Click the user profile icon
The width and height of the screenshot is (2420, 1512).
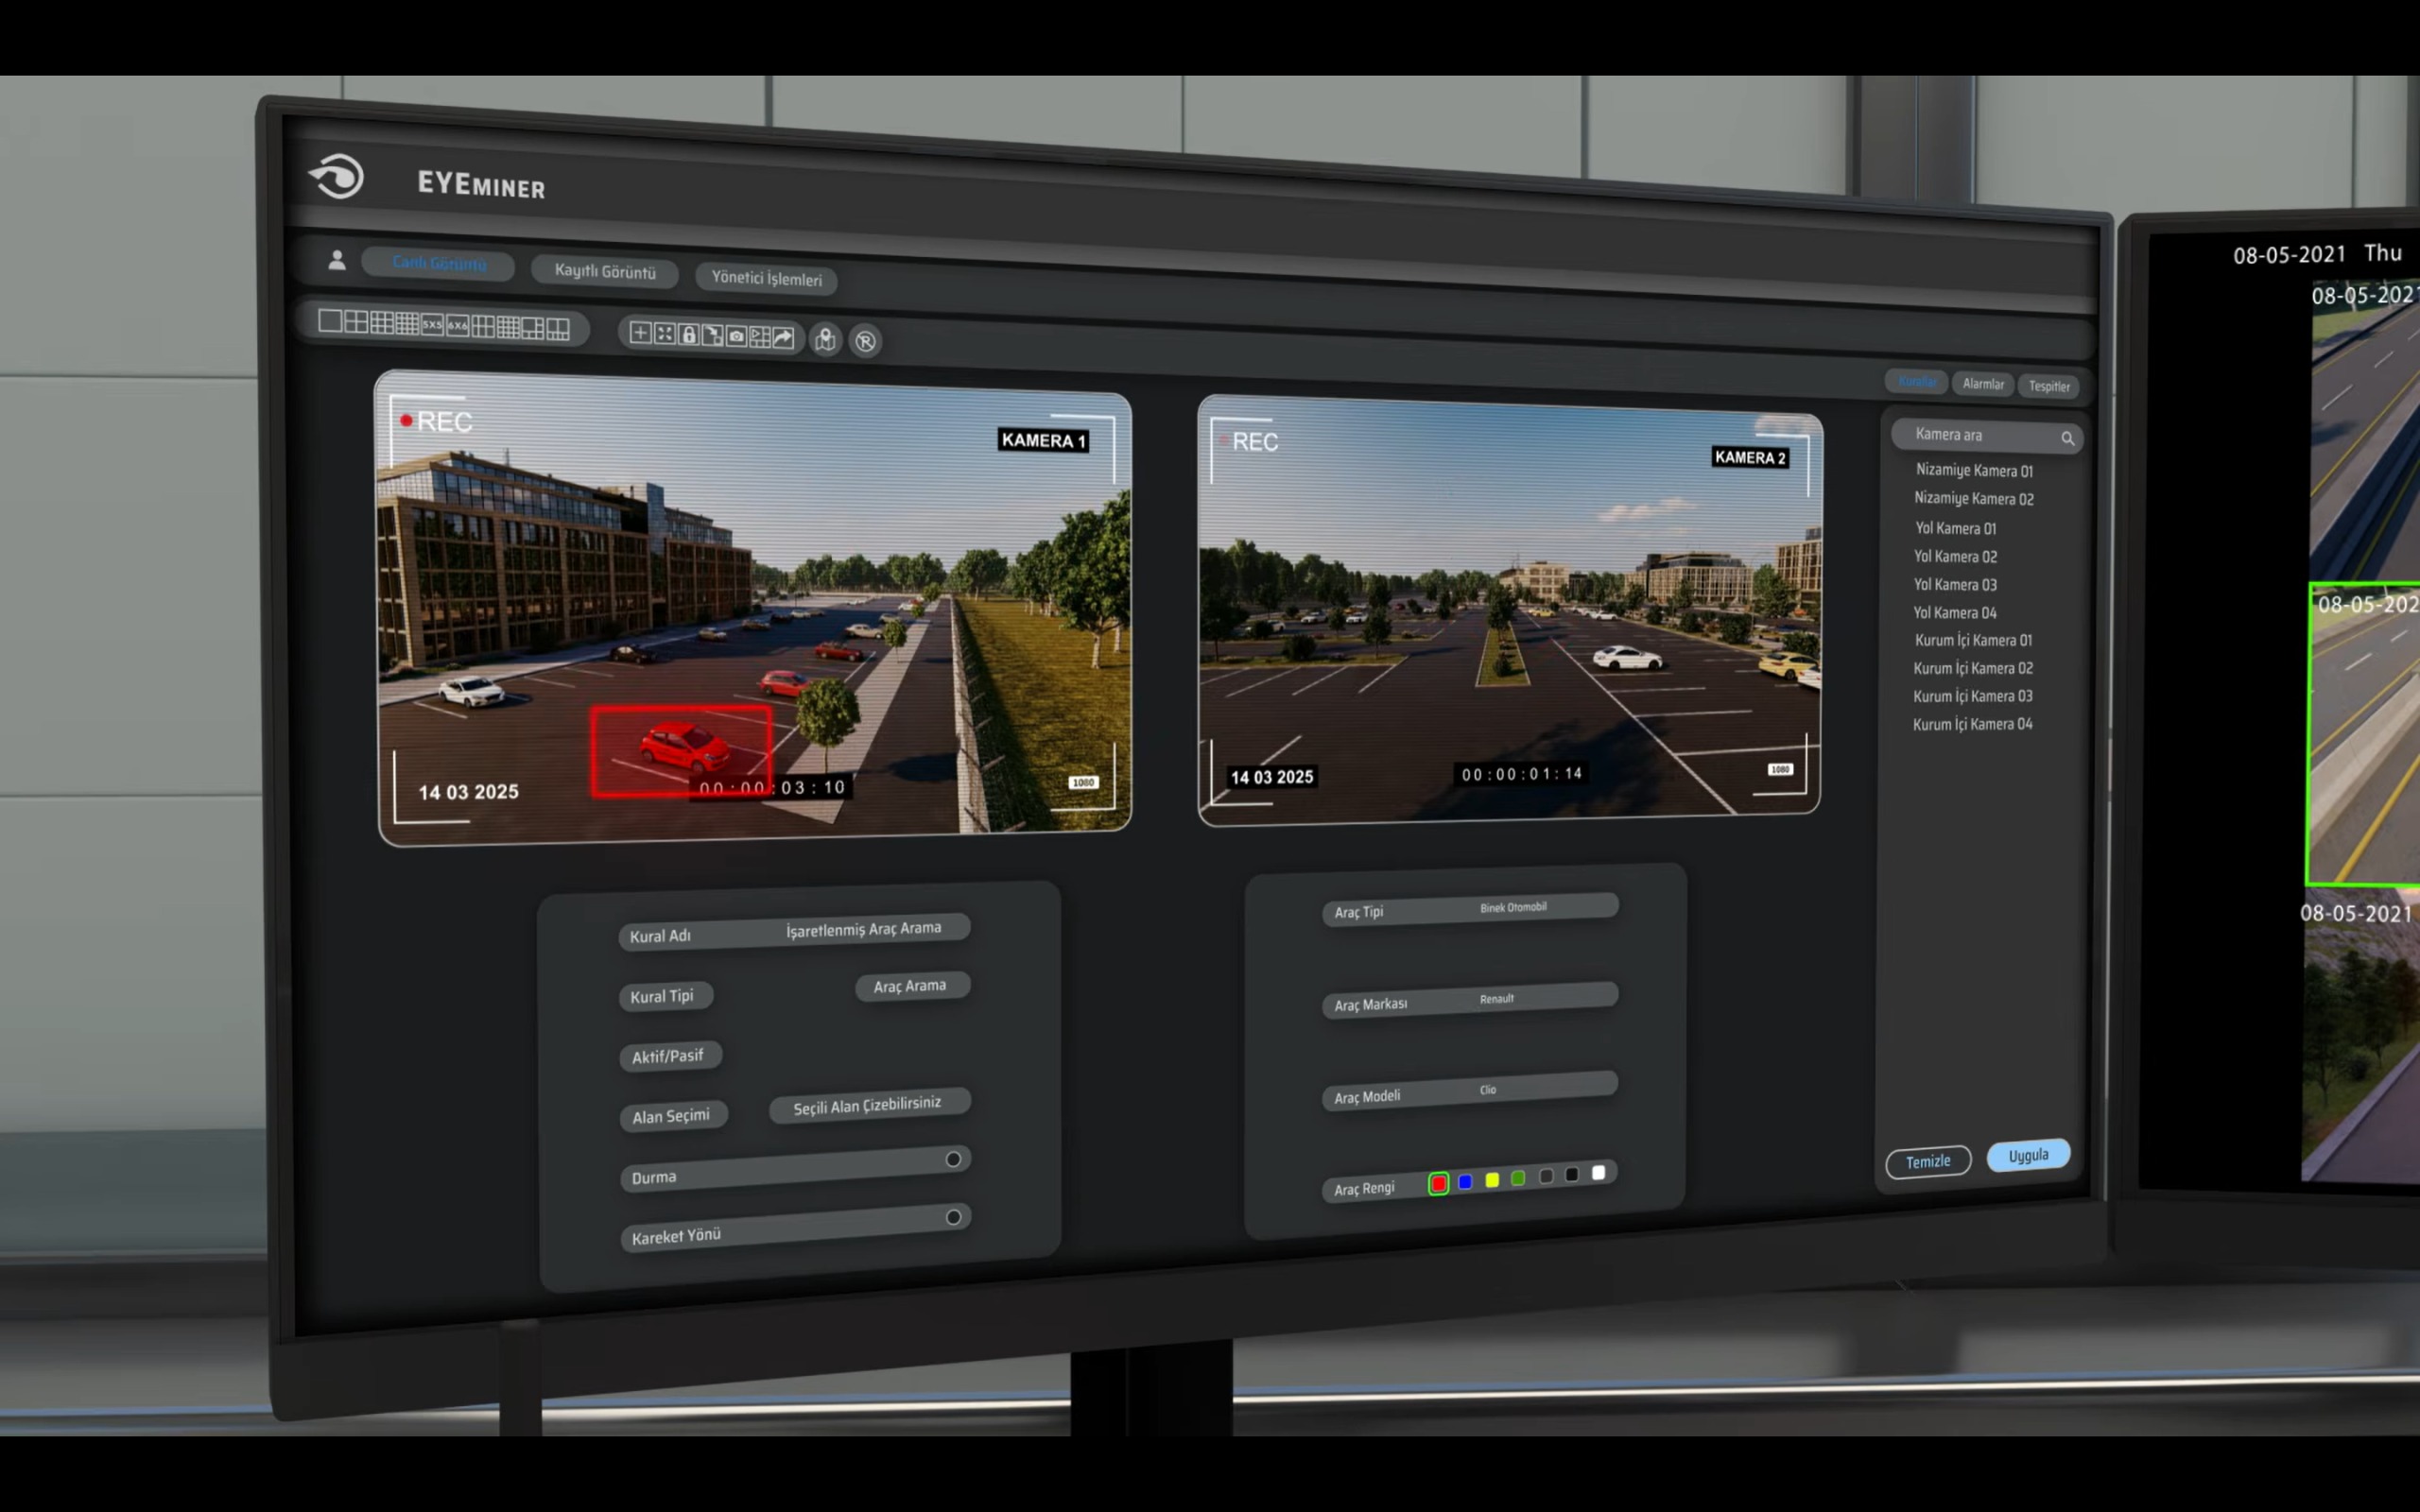[x=337, y=260]
